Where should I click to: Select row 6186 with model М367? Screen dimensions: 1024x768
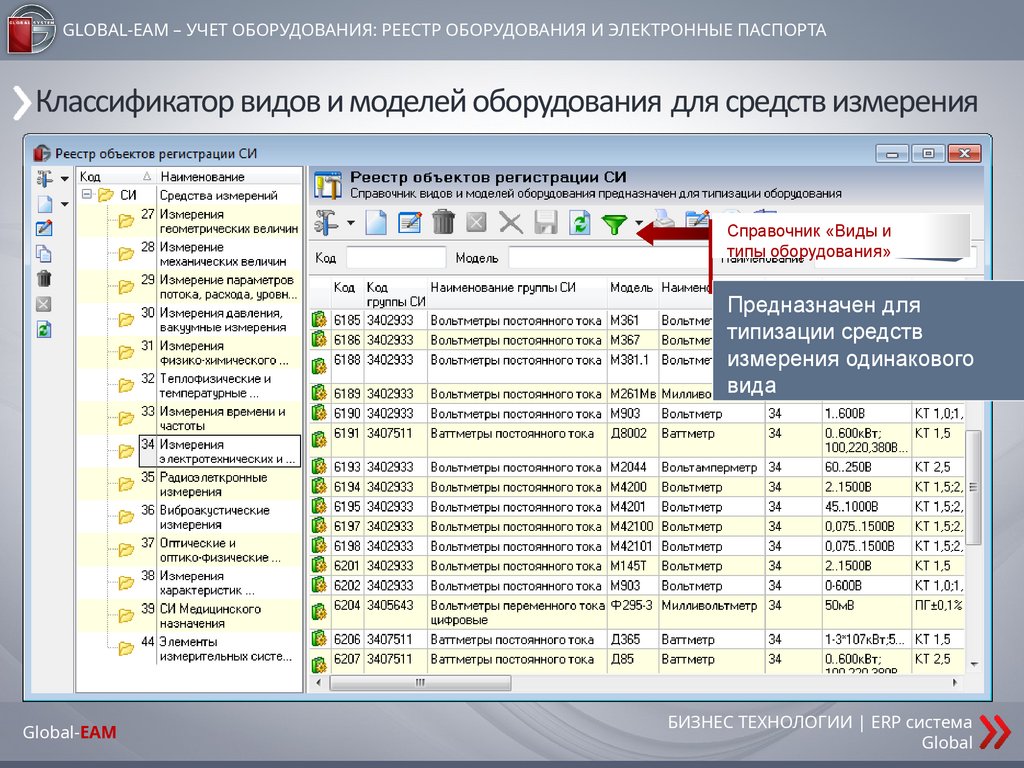(x=509, y=340)
